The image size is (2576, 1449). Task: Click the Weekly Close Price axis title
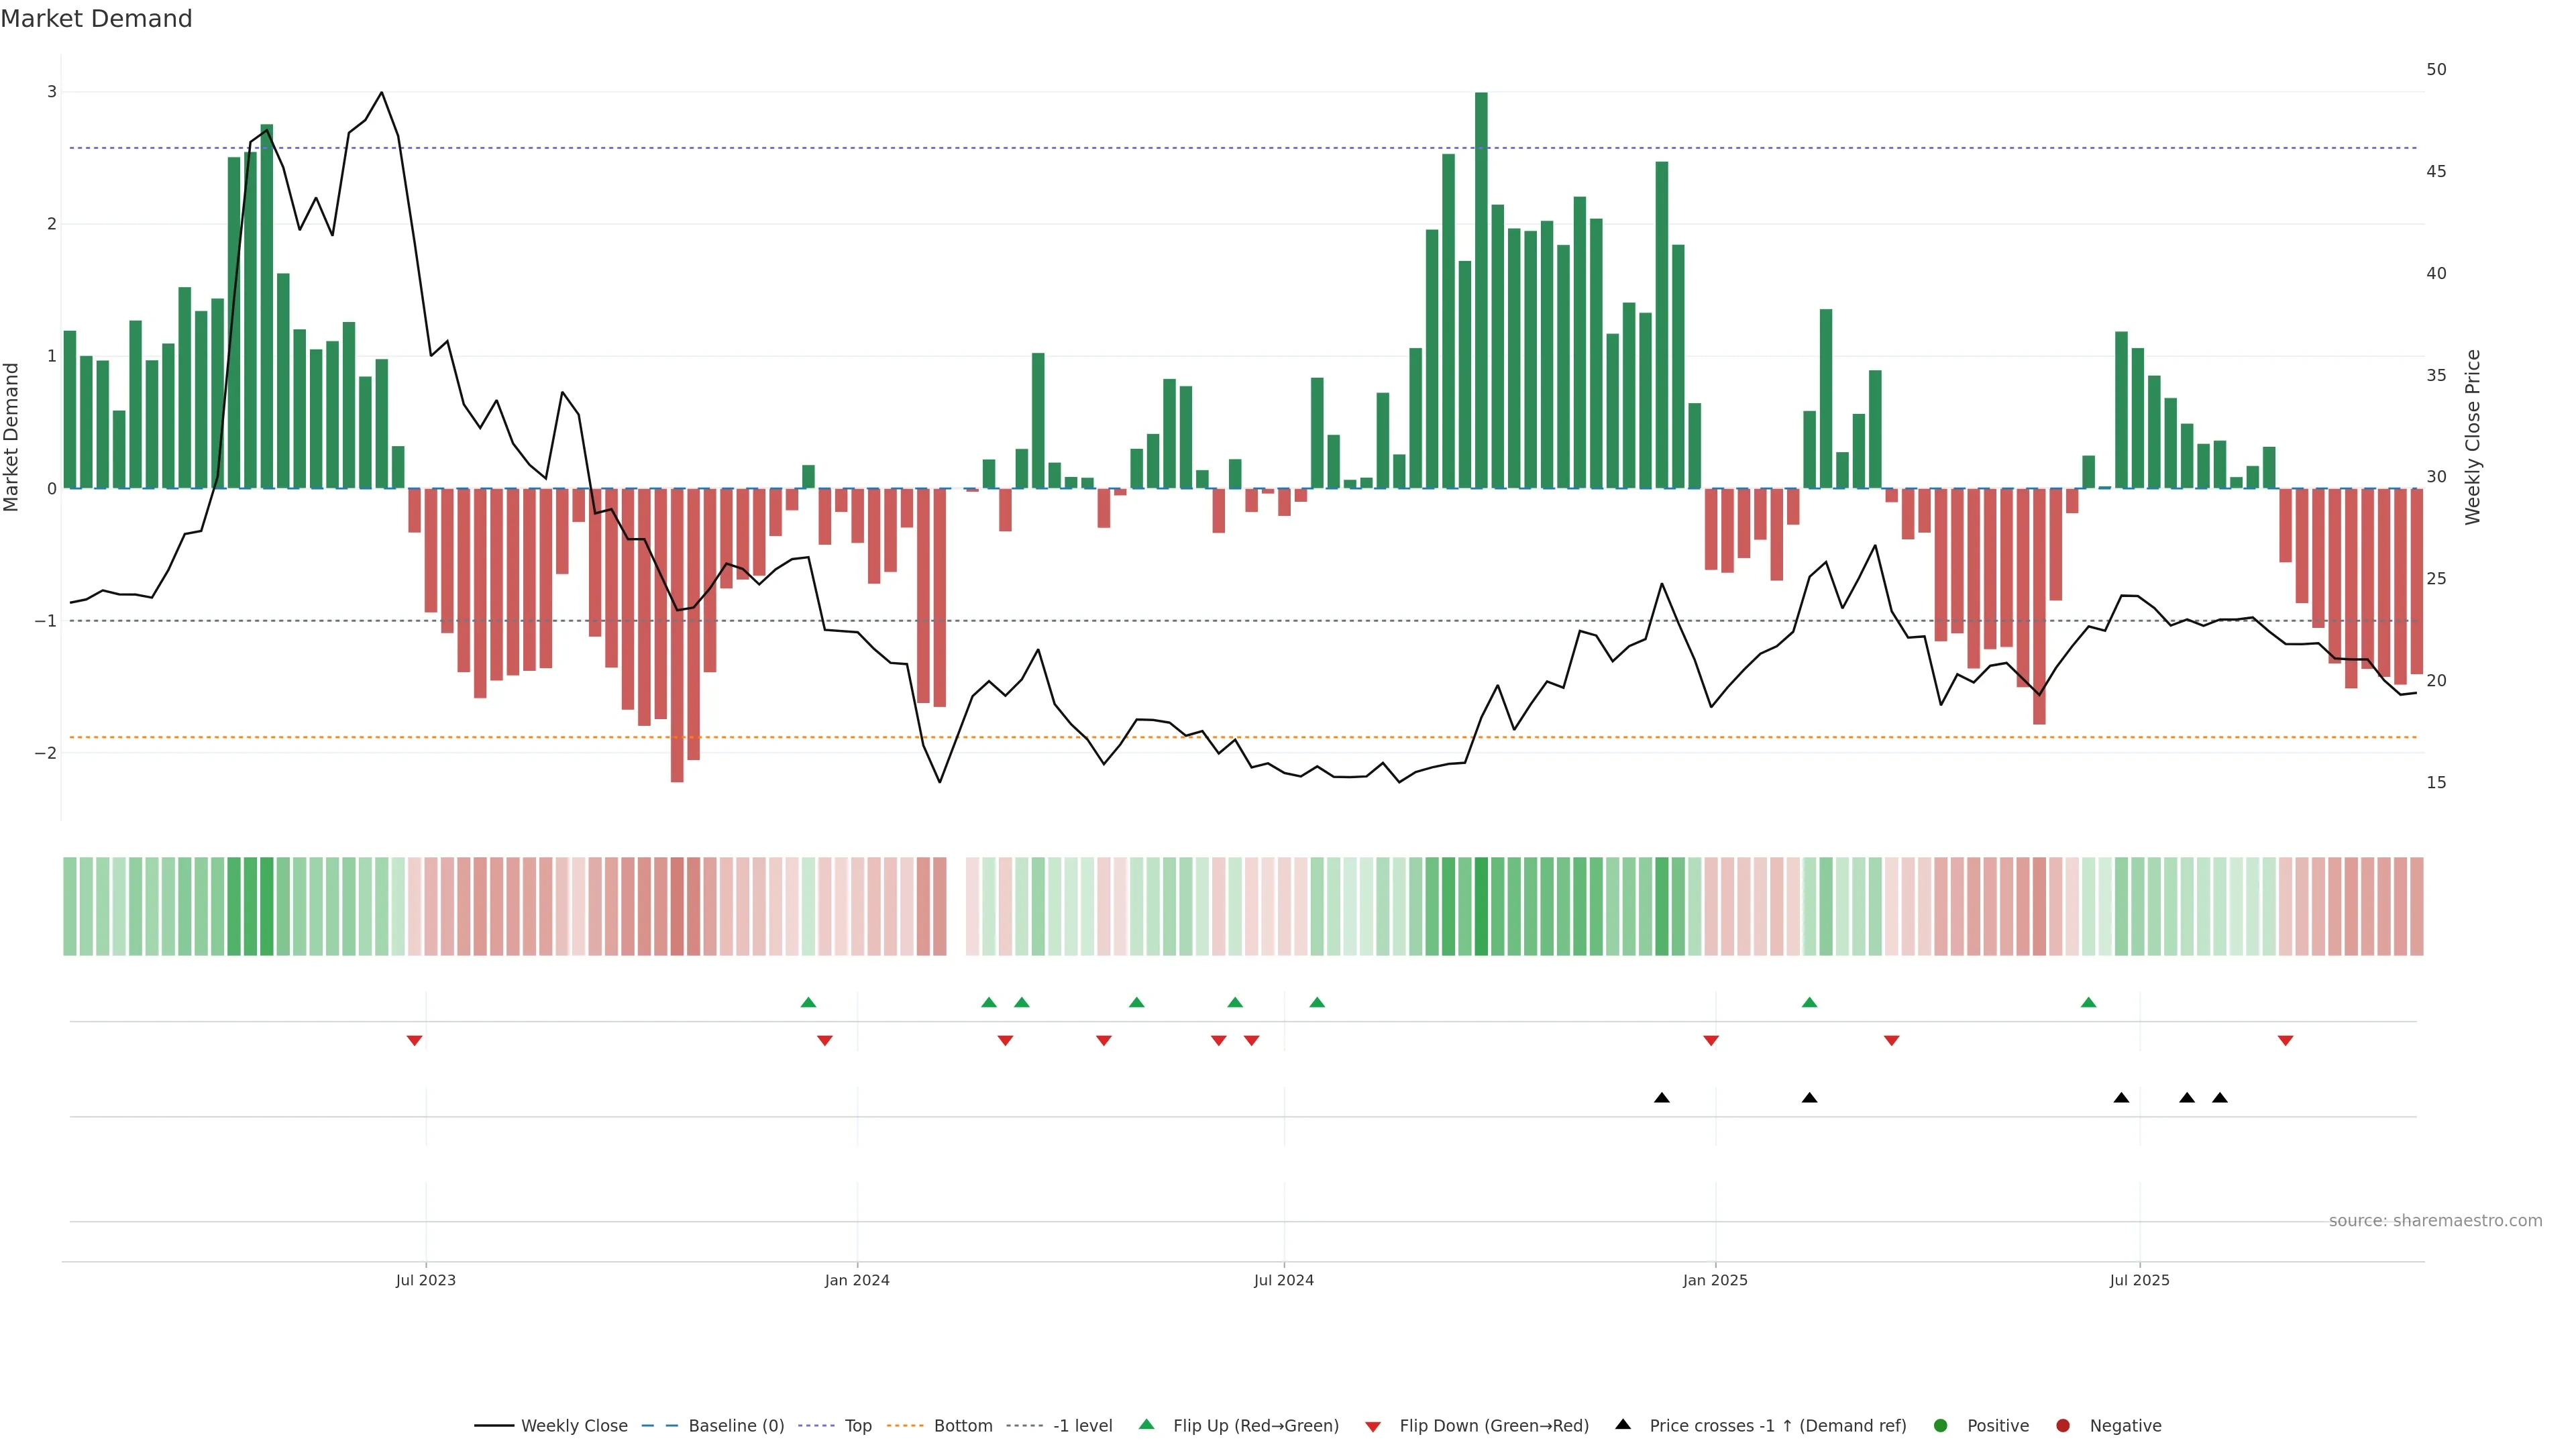(x=2473, y=437)
